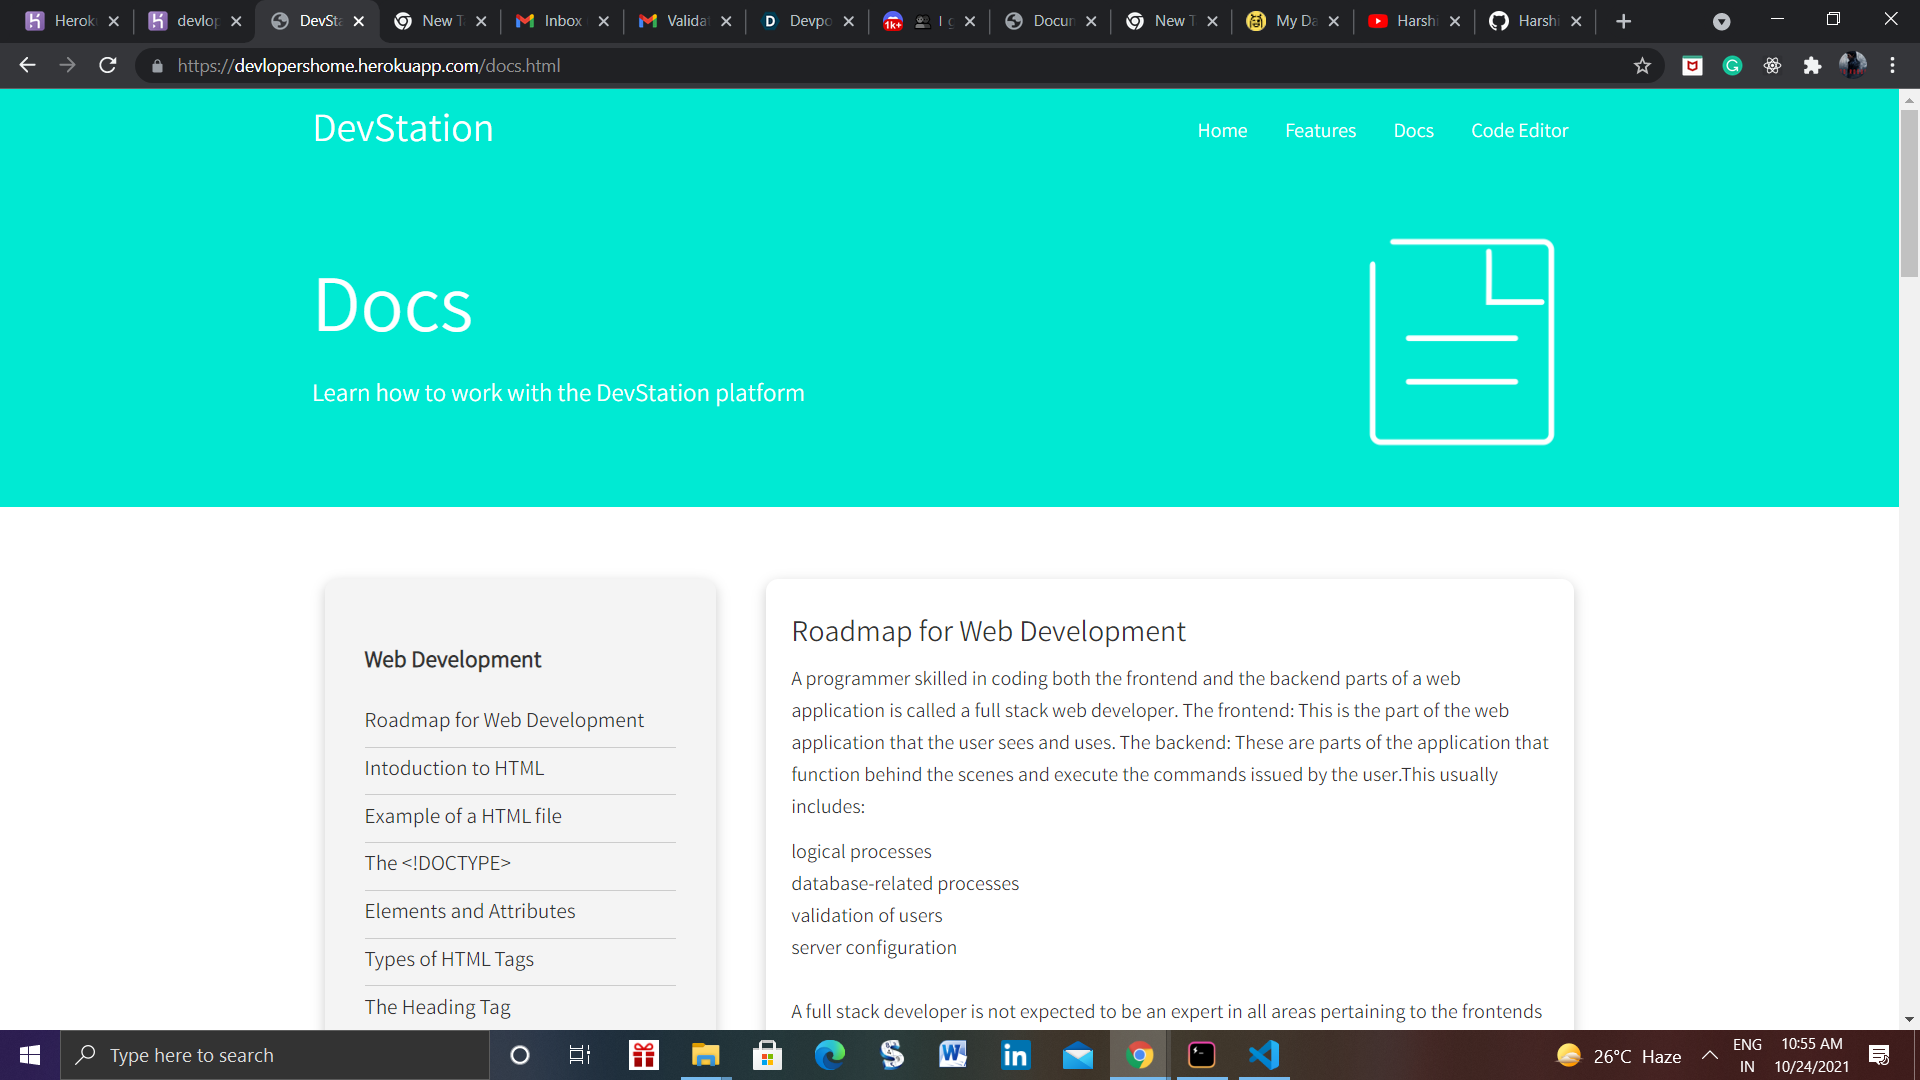Select Elements and Attributes in sidebar
The width and height of the screenshot is (1920, 1080).
(470, 911)
